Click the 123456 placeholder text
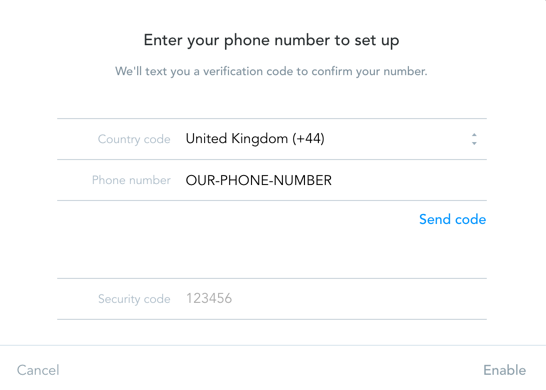The height and width of the screenshot is (390, 546). click(x=209, y=298)
